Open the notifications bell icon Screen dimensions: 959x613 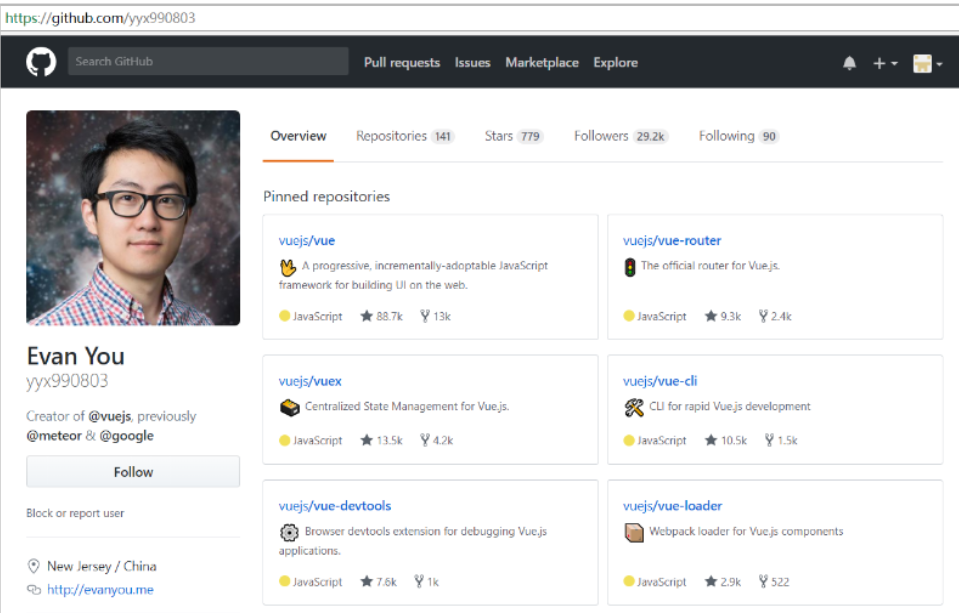849,63
